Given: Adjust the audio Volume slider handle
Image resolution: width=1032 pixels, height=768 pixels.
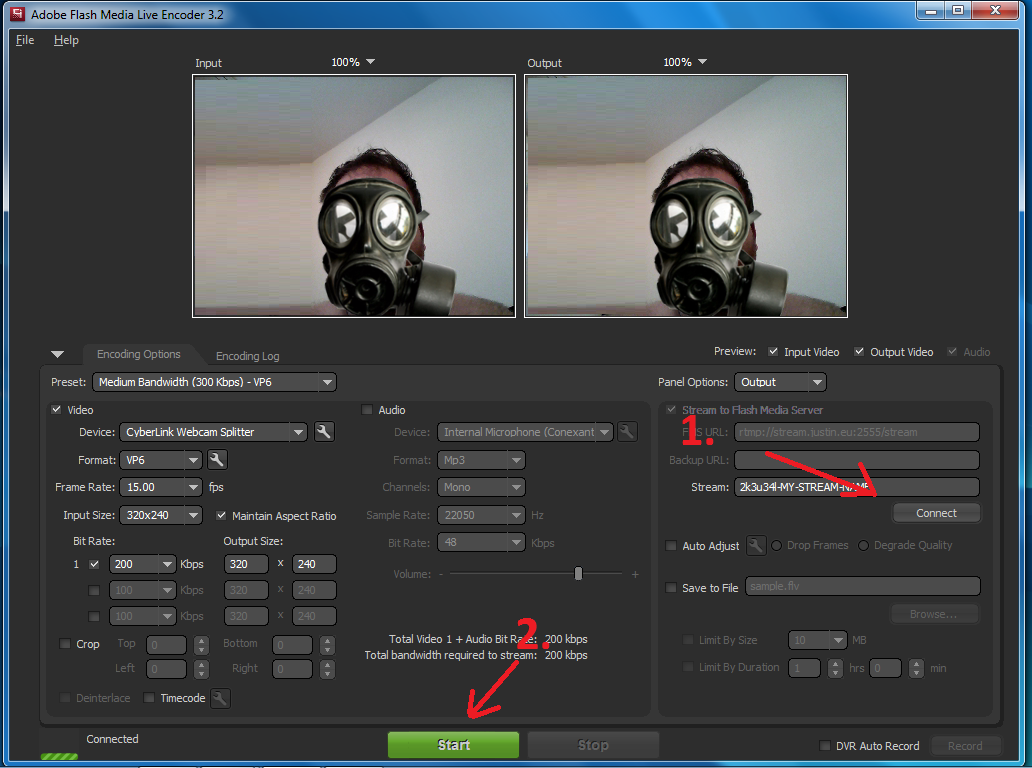Looking at the screenshot, I should (x=578, y=574).
